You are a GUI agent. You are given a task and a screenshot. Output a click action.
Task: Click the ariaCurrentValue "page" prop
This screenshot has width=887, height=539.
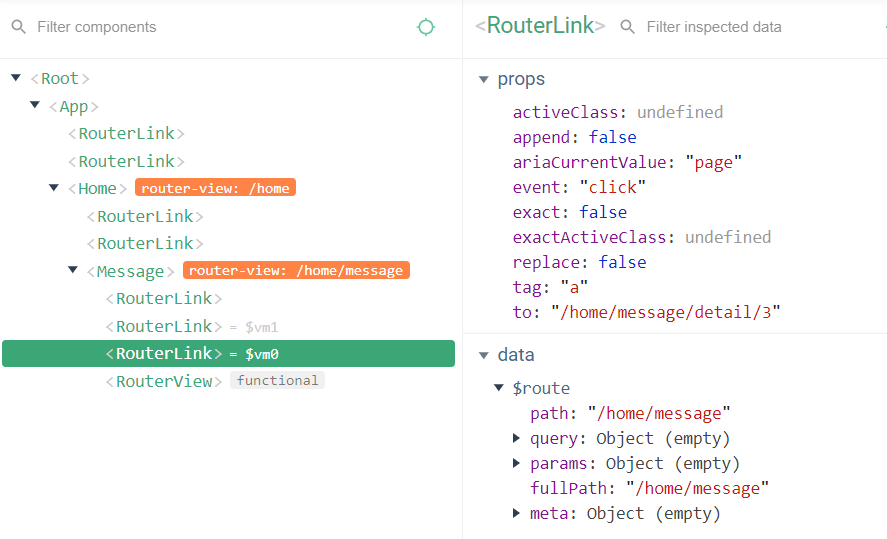coord(627,162)
